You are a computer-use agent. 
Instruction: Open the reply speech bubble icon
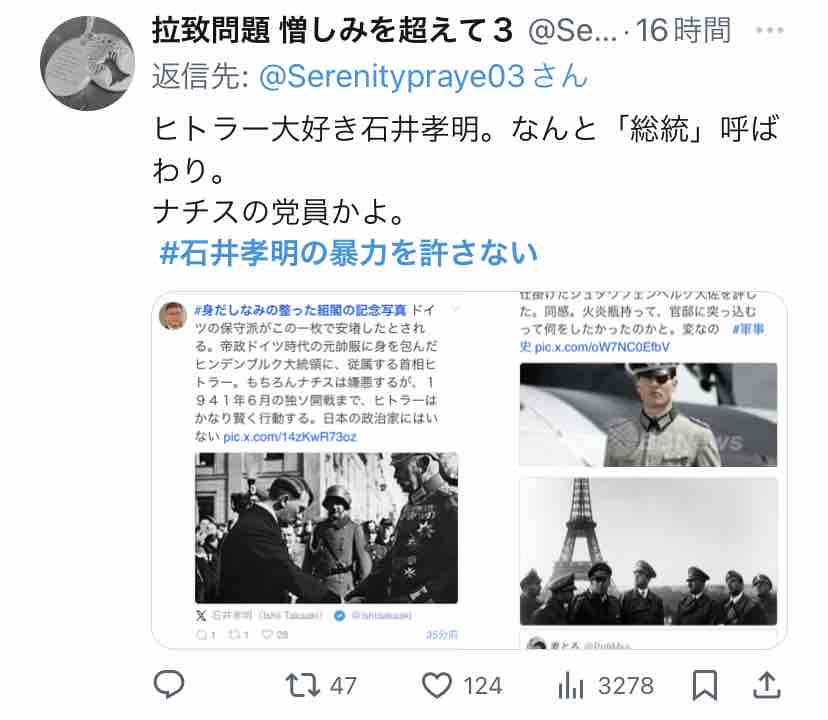pyautogui.click(x=169, y=684)
